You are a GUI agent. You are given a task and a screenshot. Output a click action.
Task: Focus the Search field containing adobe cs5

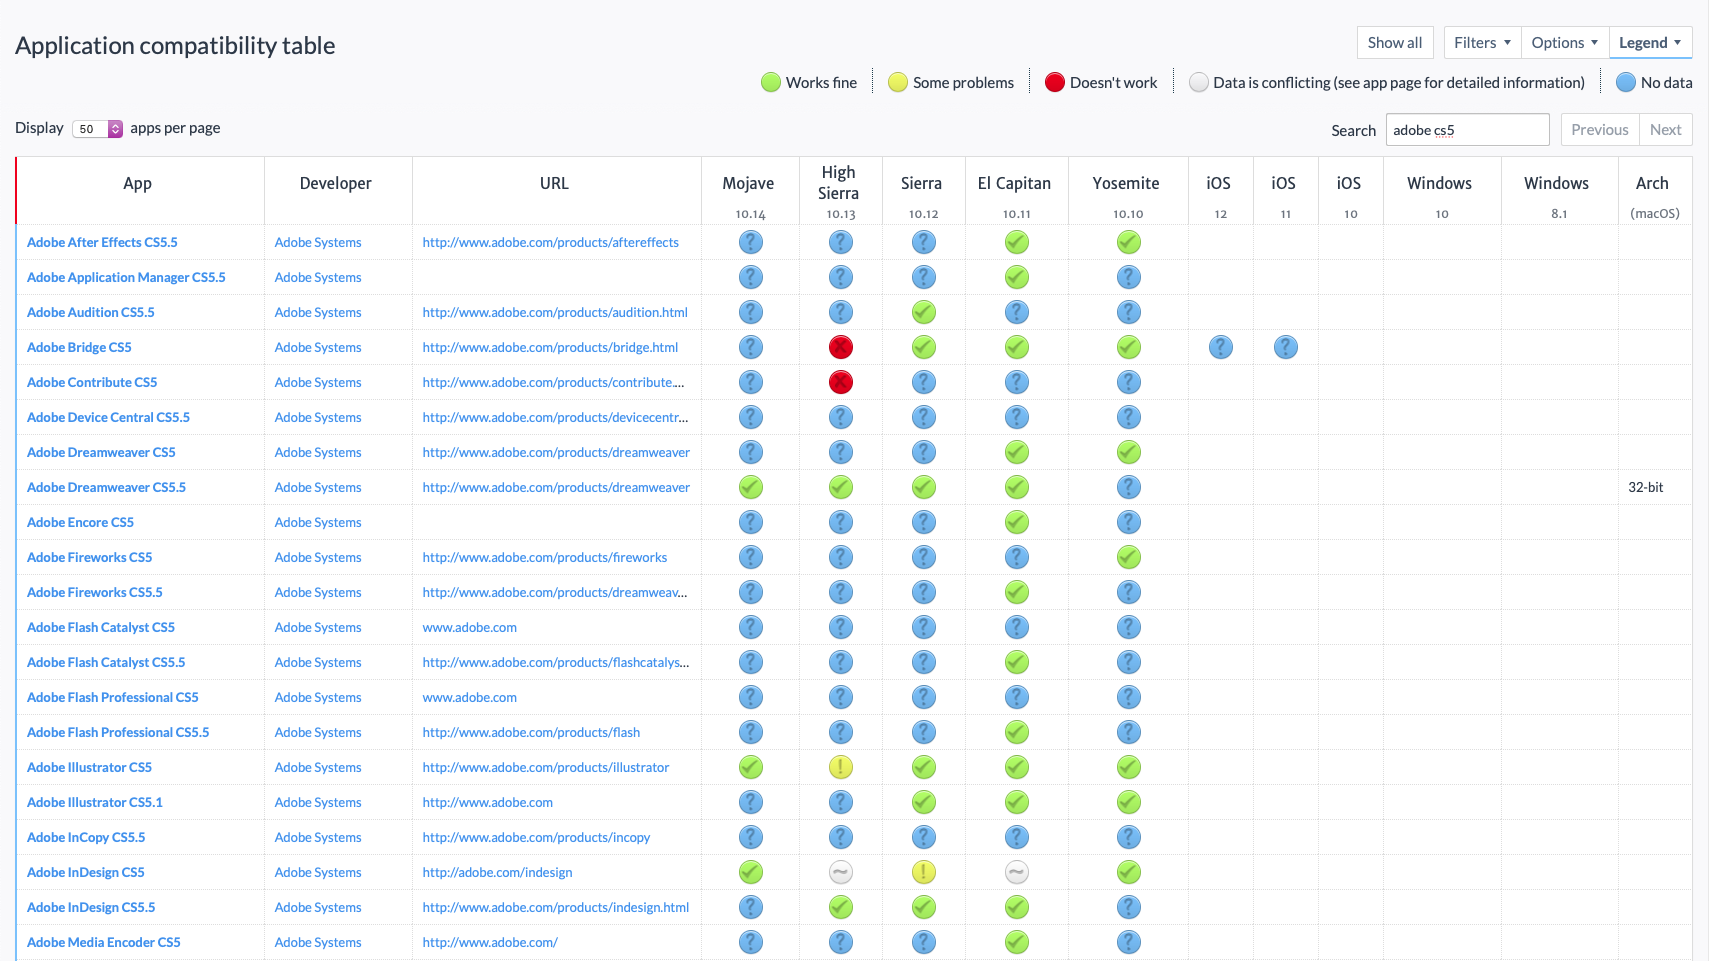1467,130
